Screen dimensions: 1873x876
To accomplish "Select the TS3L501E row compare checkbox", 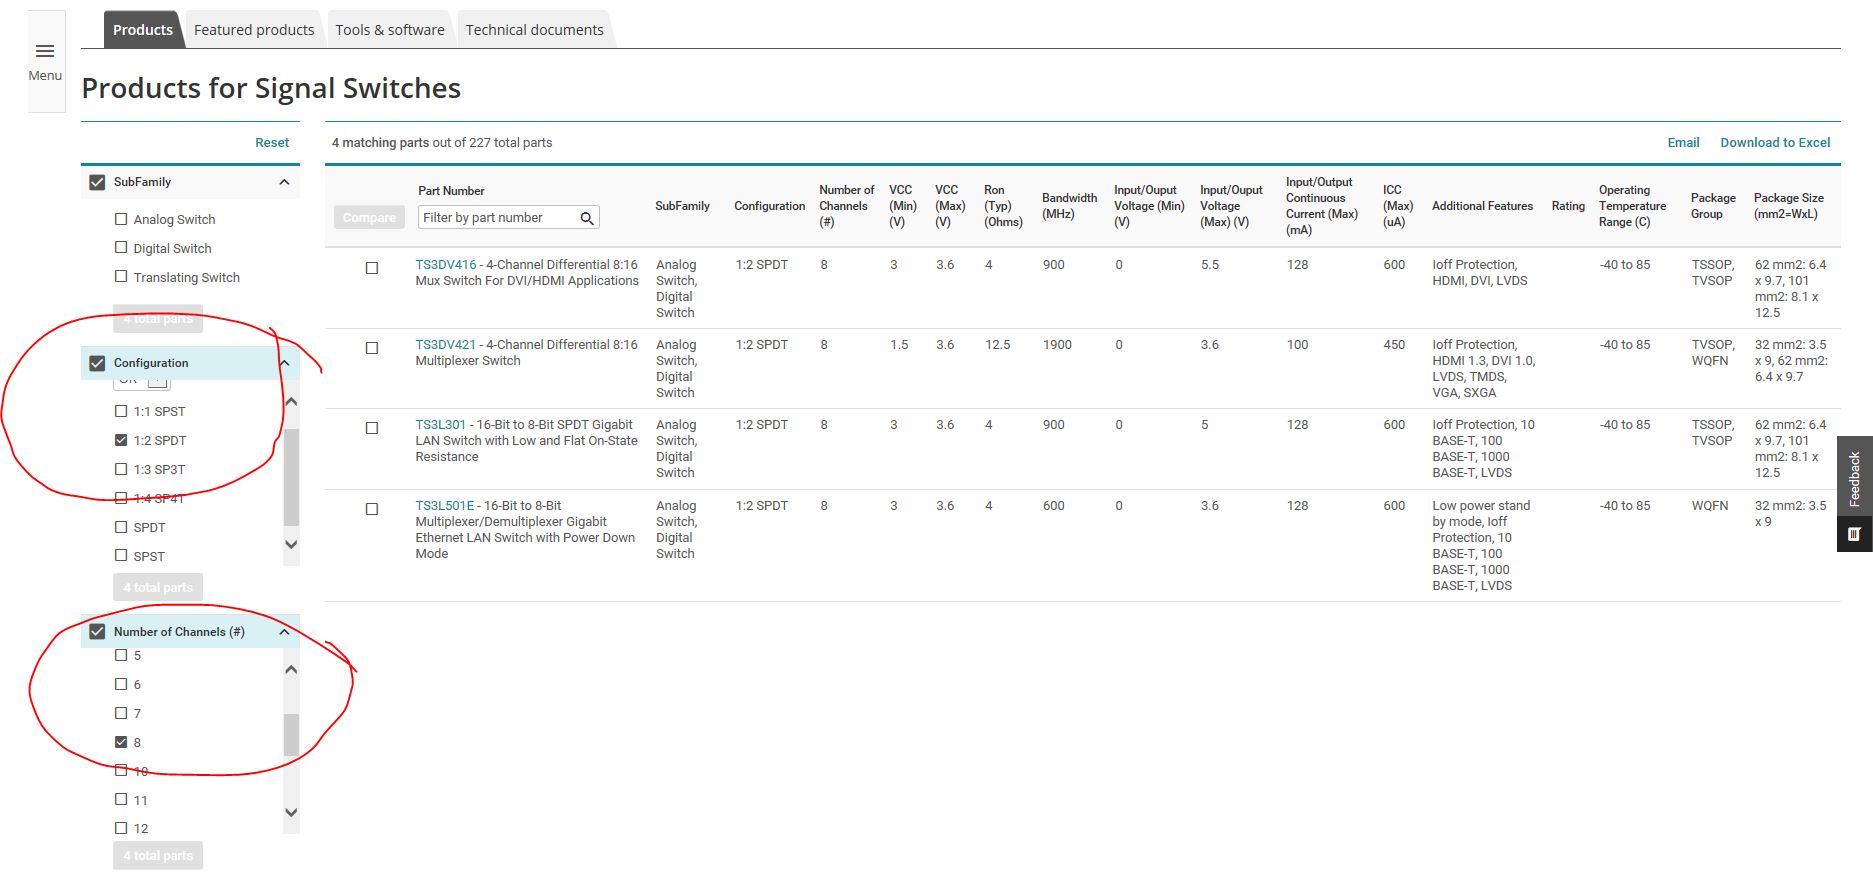I will [x=372, y=509].
